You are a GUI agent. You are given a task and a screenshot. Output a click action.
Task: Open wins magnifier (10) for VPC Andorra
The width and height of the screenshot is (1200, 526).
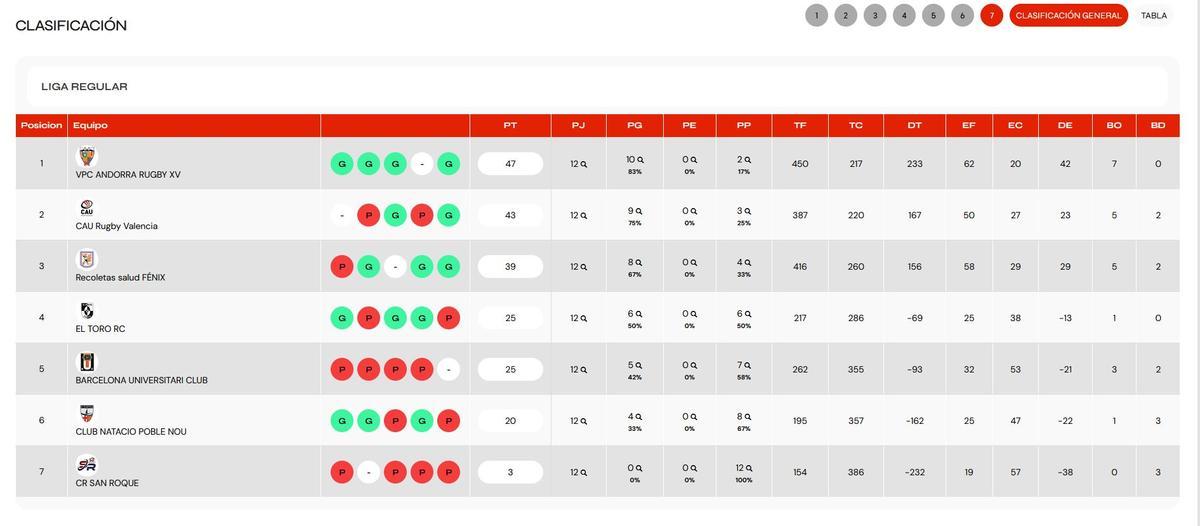tap(641, 159)
